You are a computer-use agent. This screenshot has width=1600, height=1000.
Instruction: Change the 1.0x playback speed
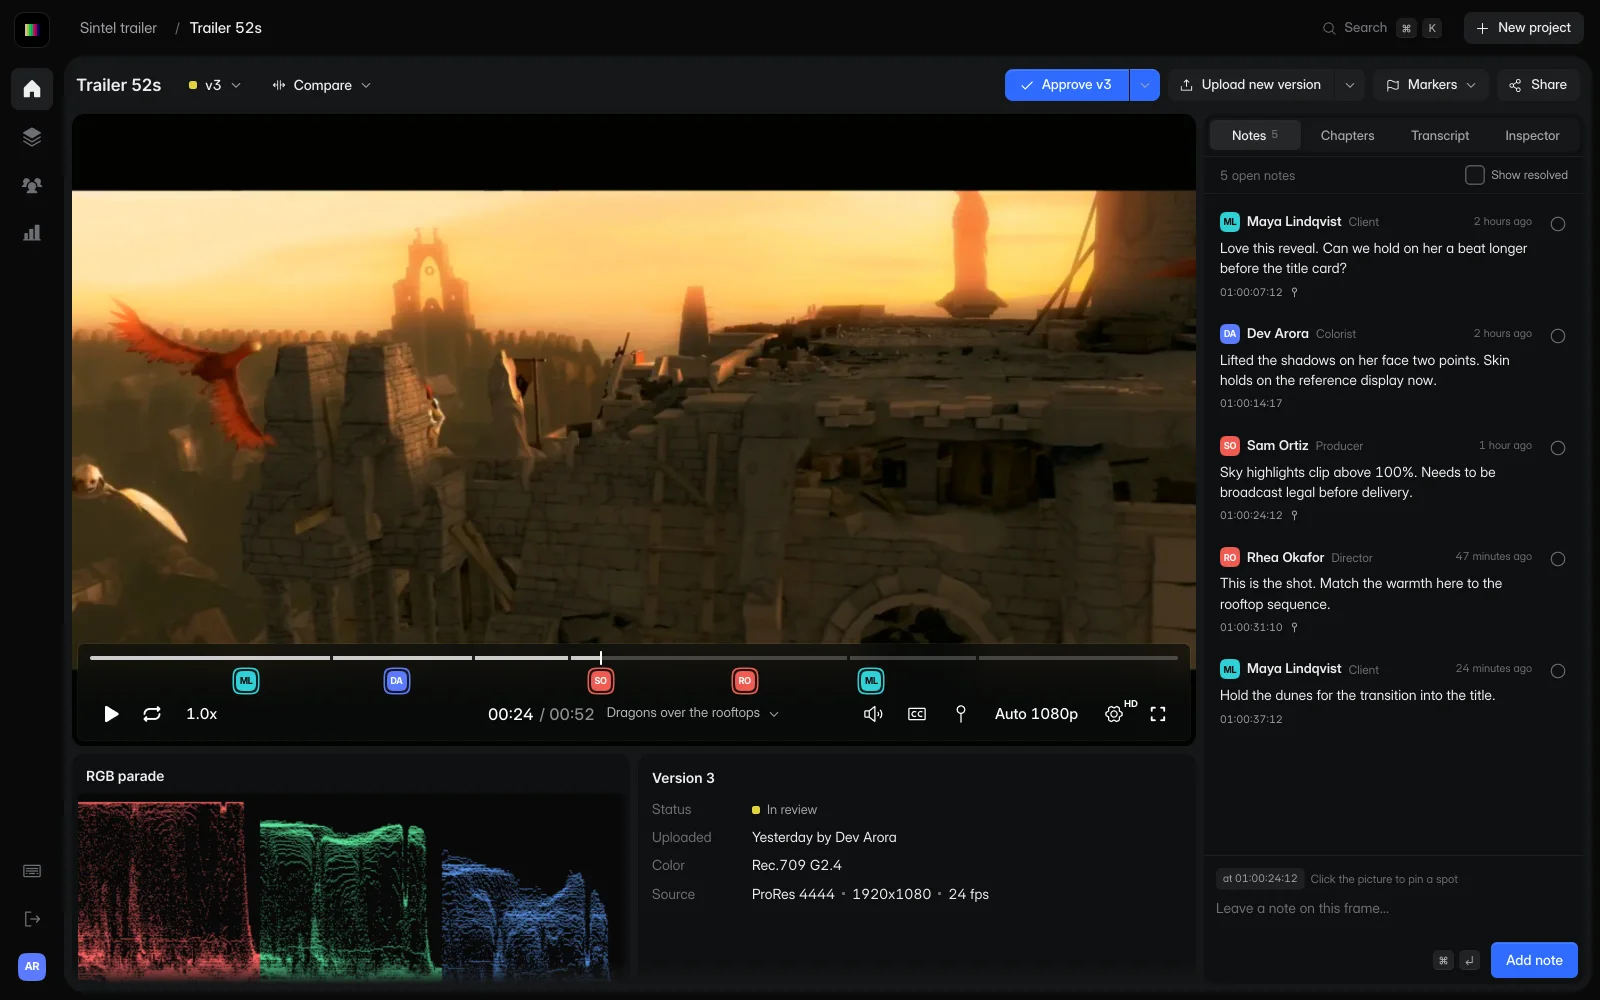pos(201,714)
